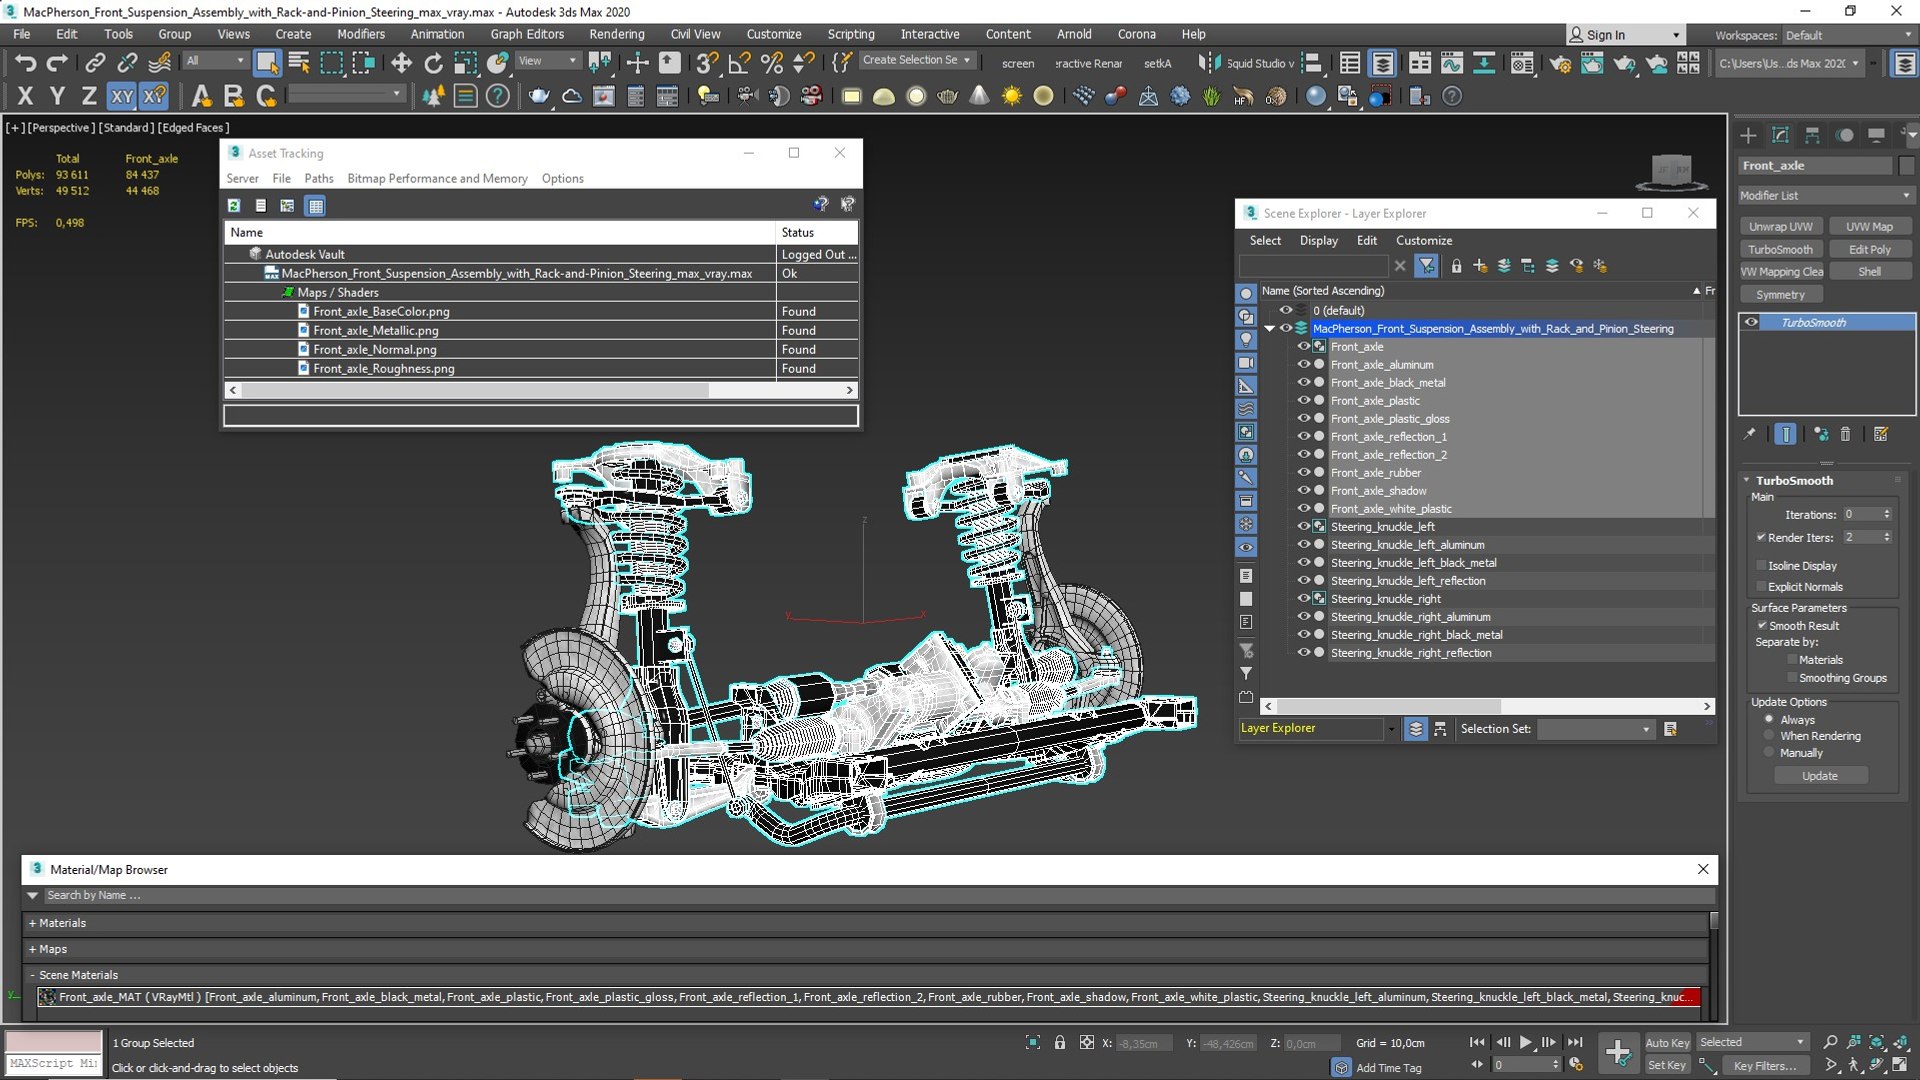1920x1080 pixels.
Task: Open the Create tab plus icon in command panel
Action: (x=1748, y=135)
